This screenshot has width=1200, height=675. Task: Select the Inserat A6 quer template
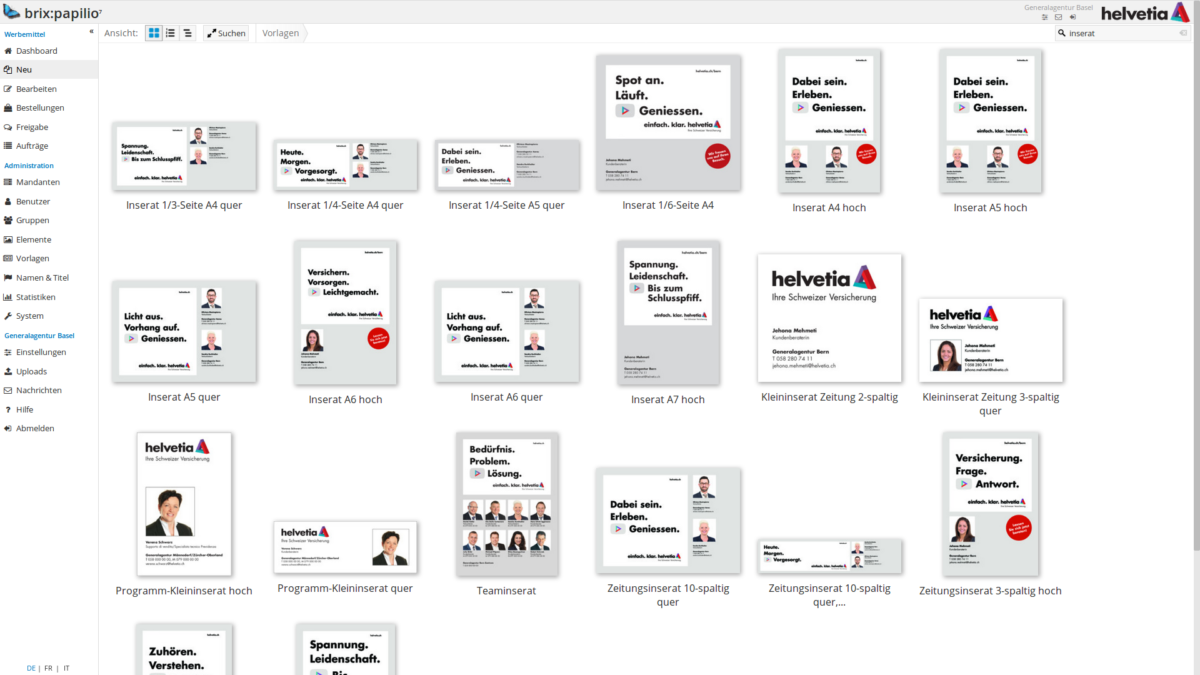coord(507,331)
